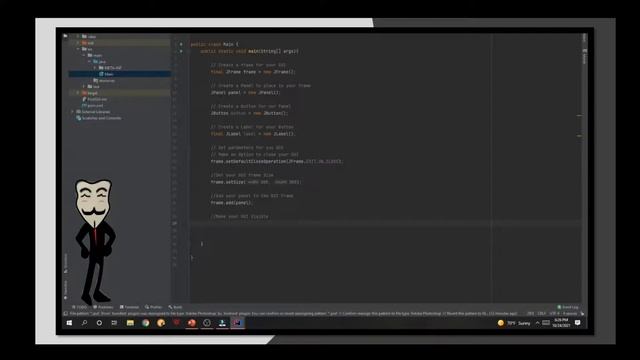
Task: Select Main in the project tree
Action: pyautogui.click(x=109, y=74)
